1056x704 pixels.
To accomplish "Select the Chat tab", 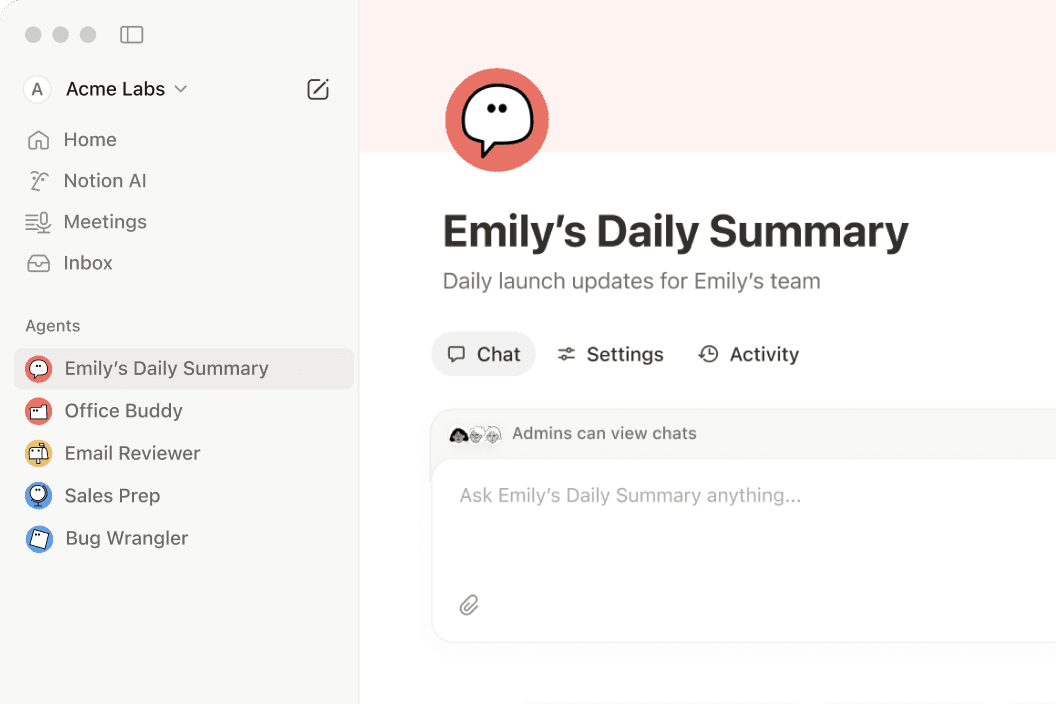I will coord(484,354).
